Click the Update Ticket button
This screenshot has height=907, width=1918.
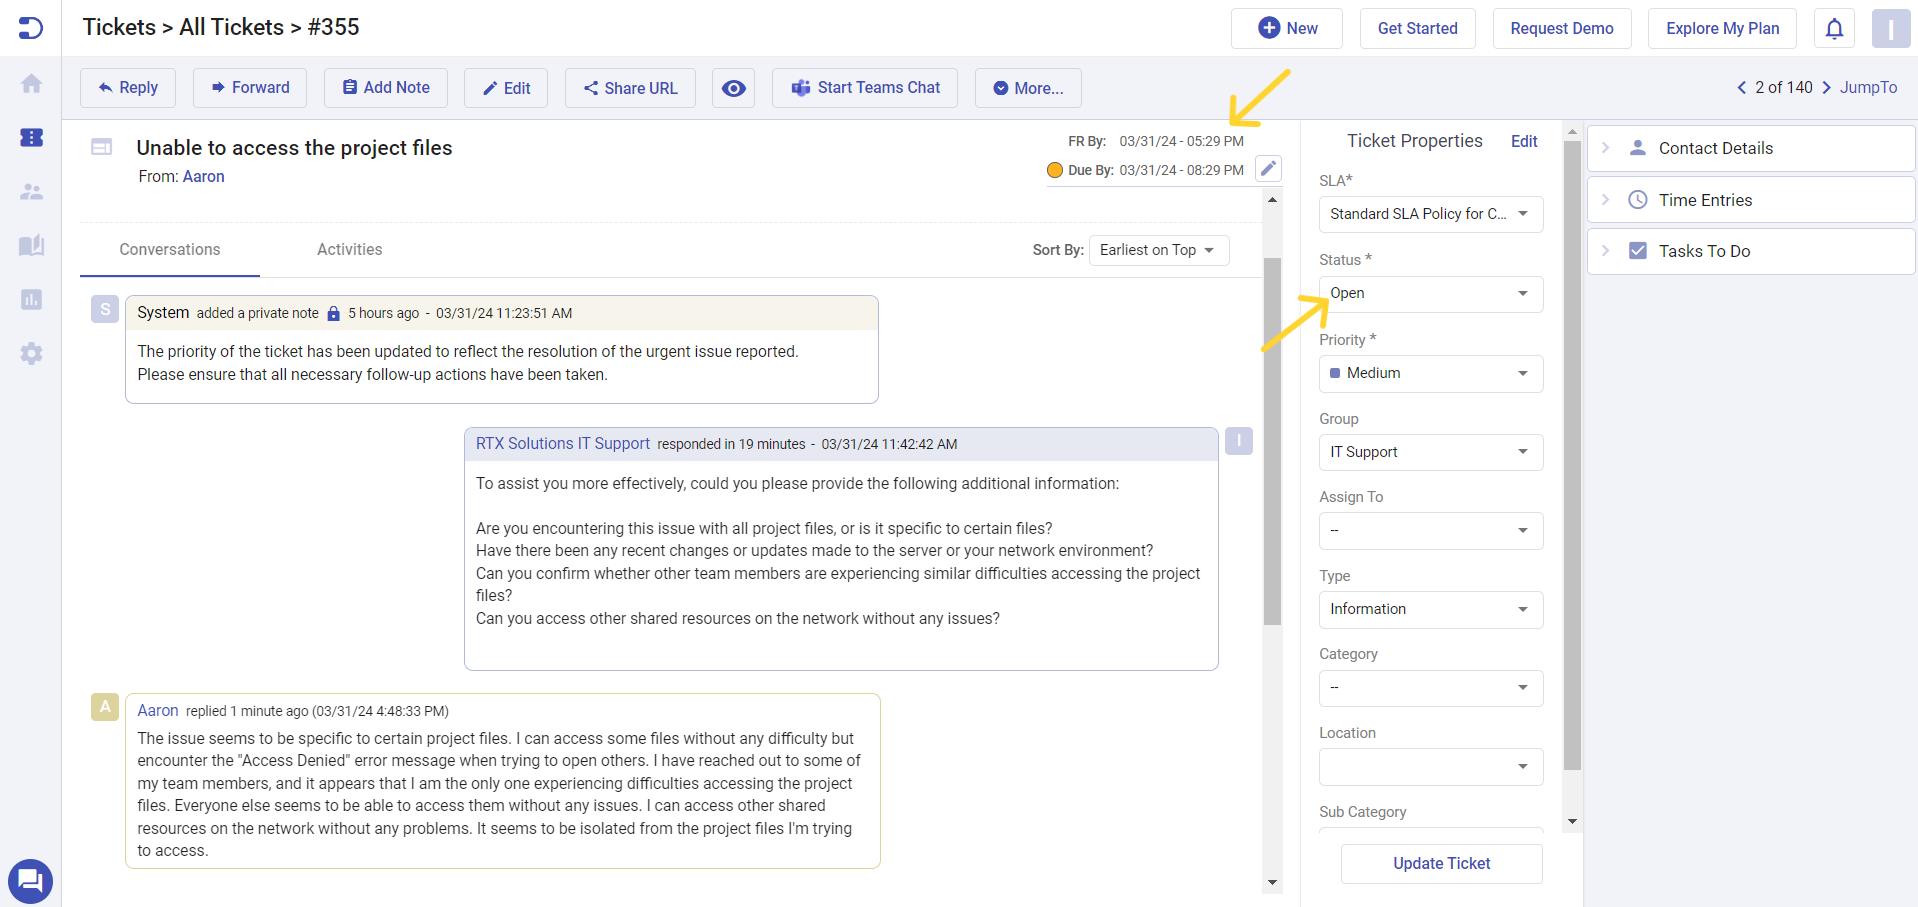point(1441,864)
